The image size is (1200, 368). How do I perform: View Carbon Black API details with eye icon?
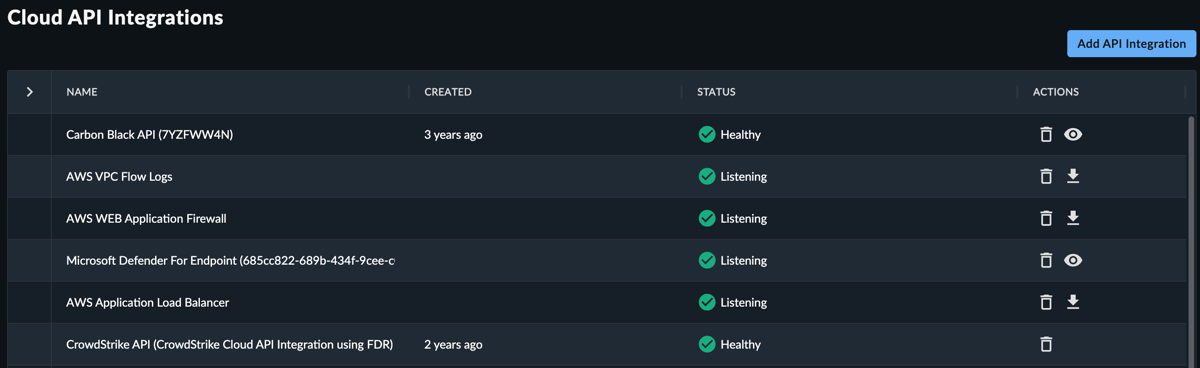point(1073,134)
